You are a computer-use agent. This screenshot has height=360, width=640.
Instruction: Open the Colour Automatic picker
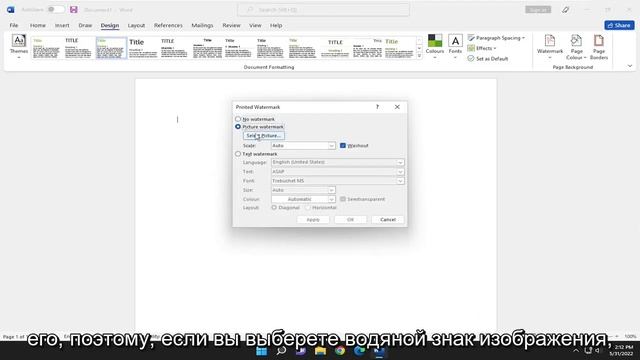[303, 199]
